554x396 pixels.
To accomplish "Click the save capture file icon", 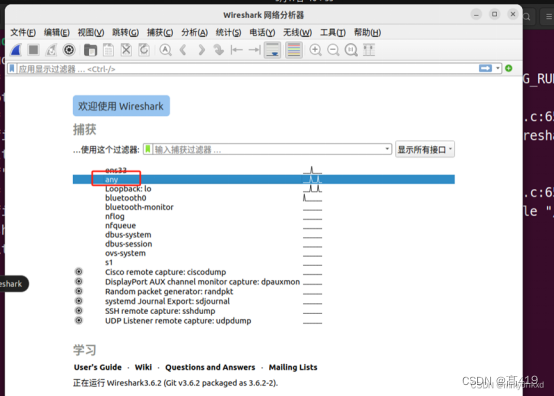I will [x=108, y=50].
